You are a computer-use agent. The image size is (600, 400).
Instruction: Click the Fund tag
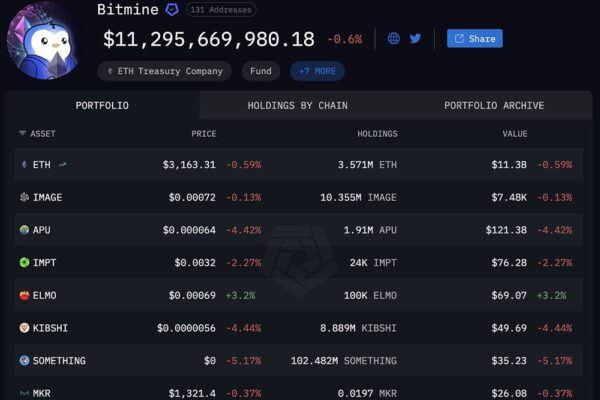click(x=261, y=71)
